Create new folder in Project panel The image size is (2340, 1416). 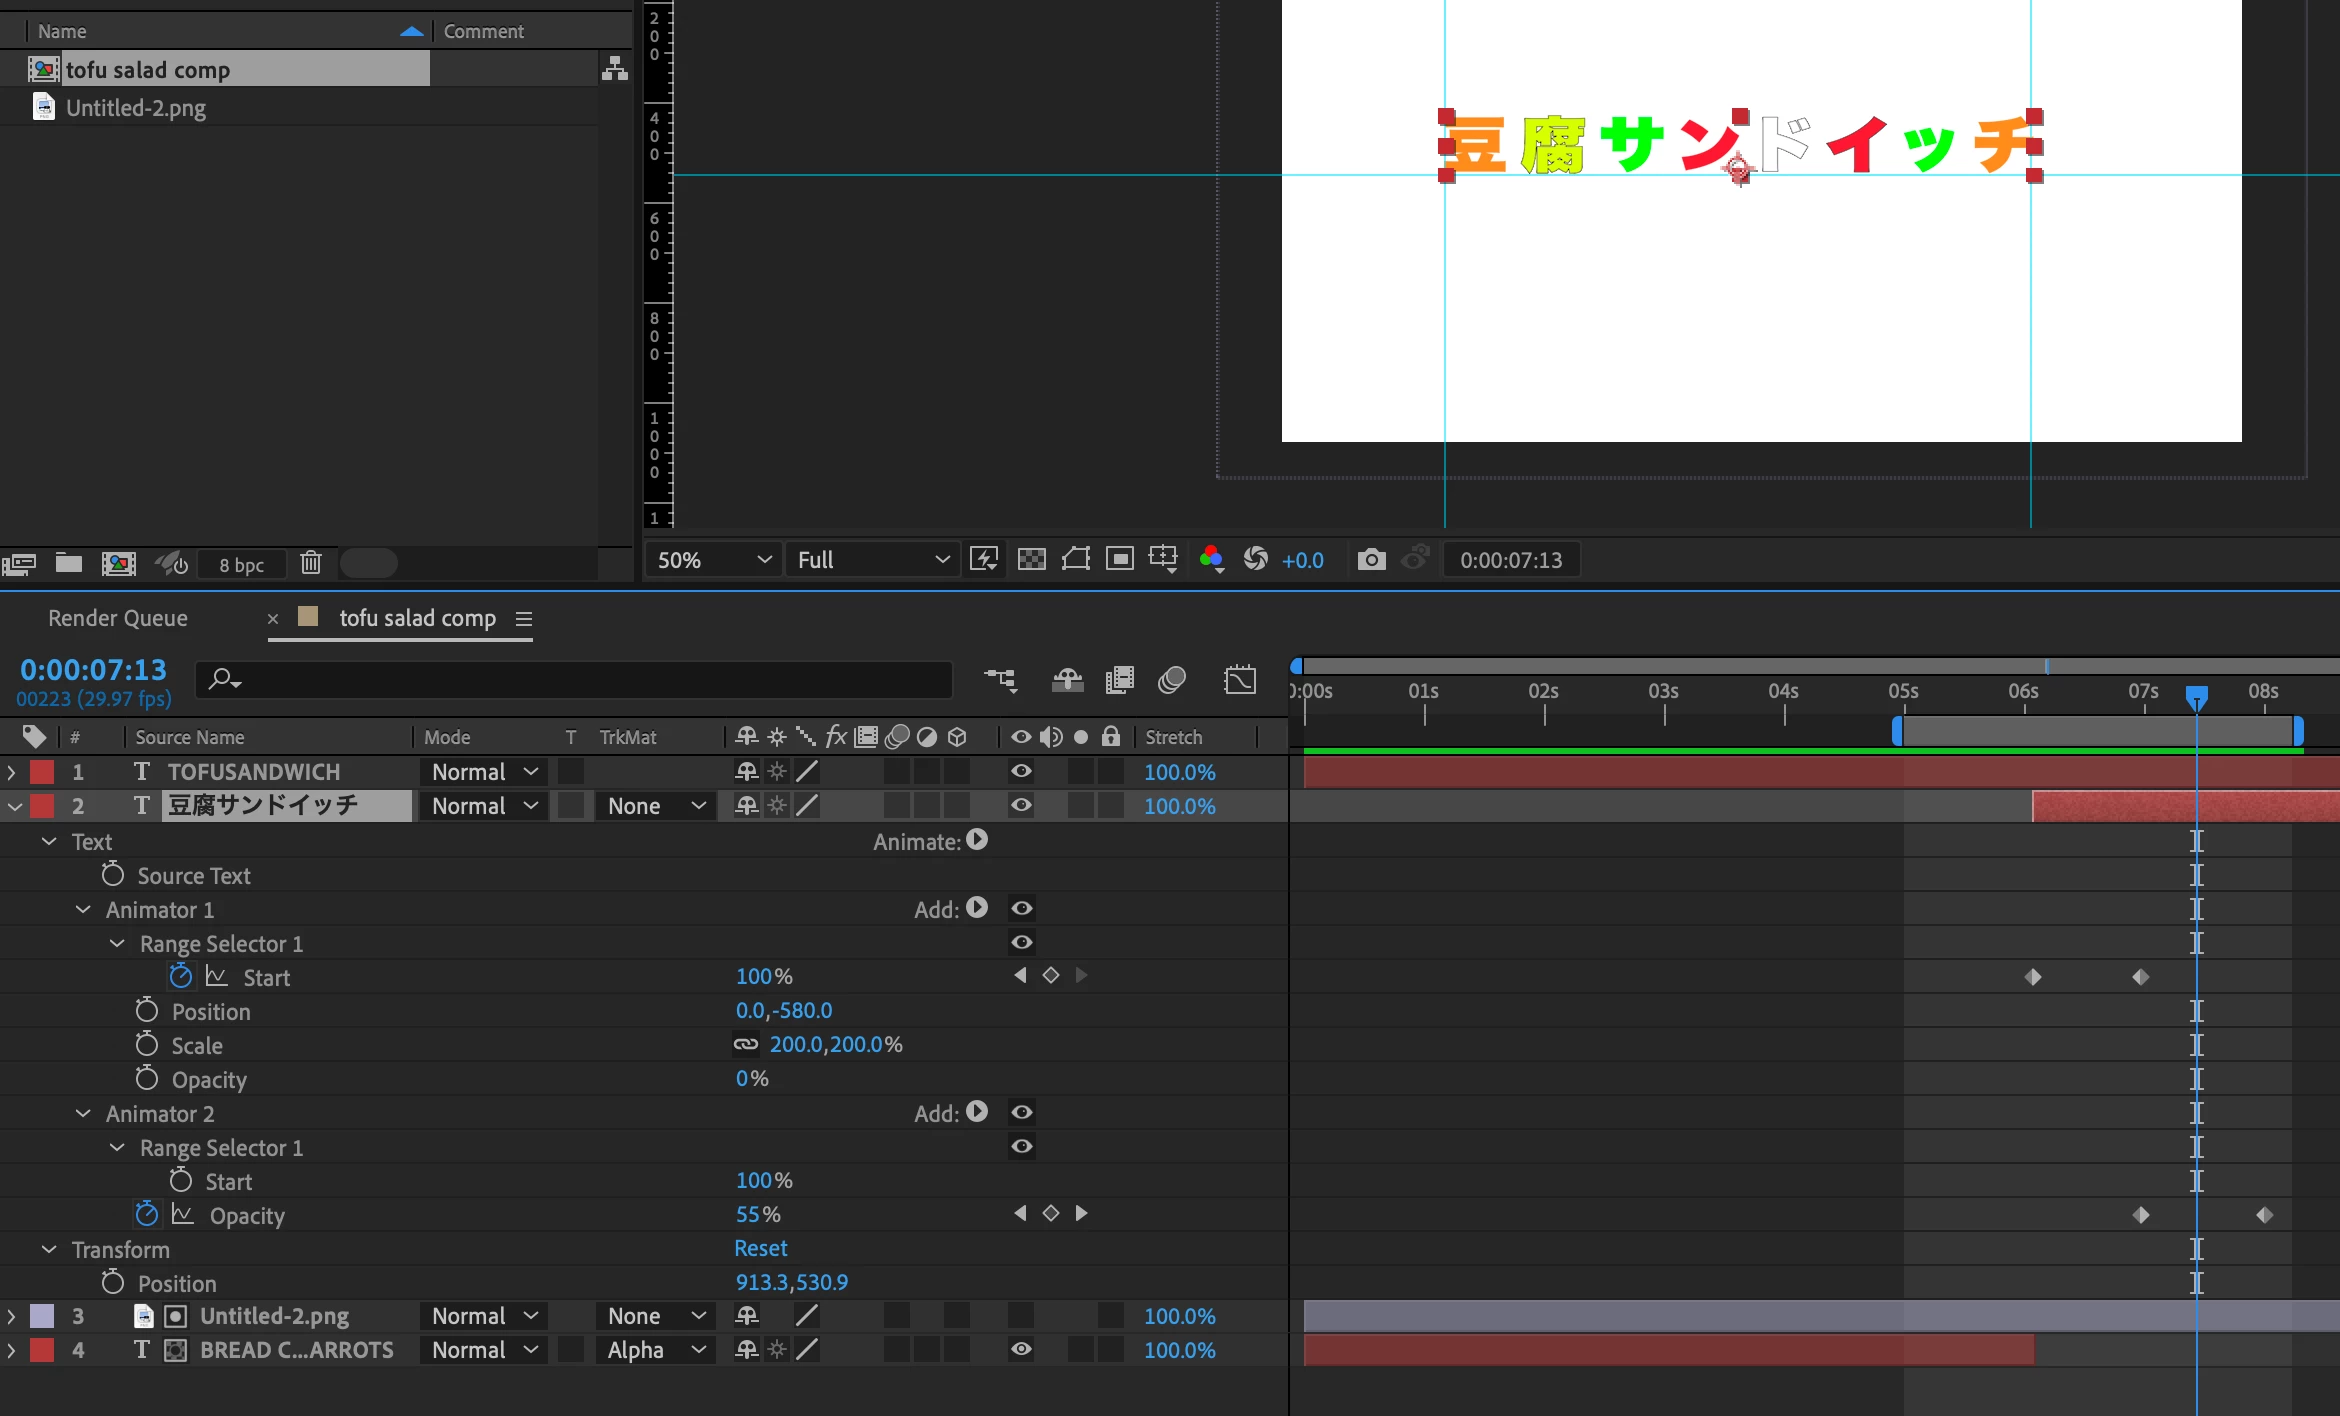69,563
